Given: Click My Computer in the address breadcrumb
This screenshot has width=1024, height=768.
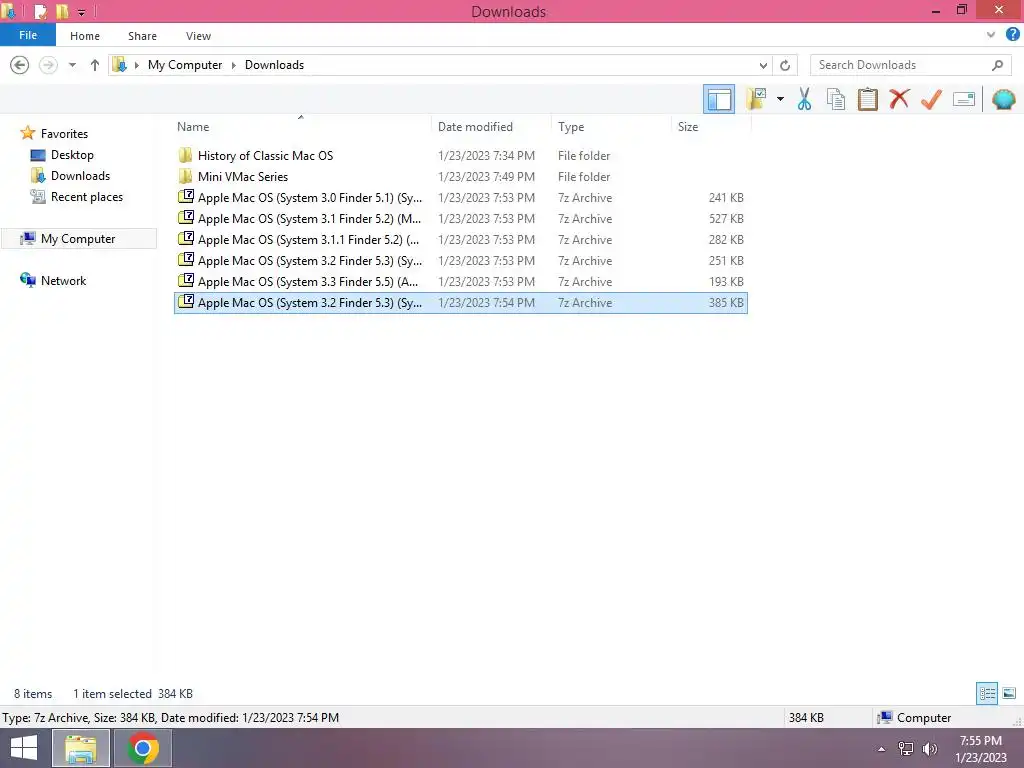Looking at the screenshot, I should [185, 65].
